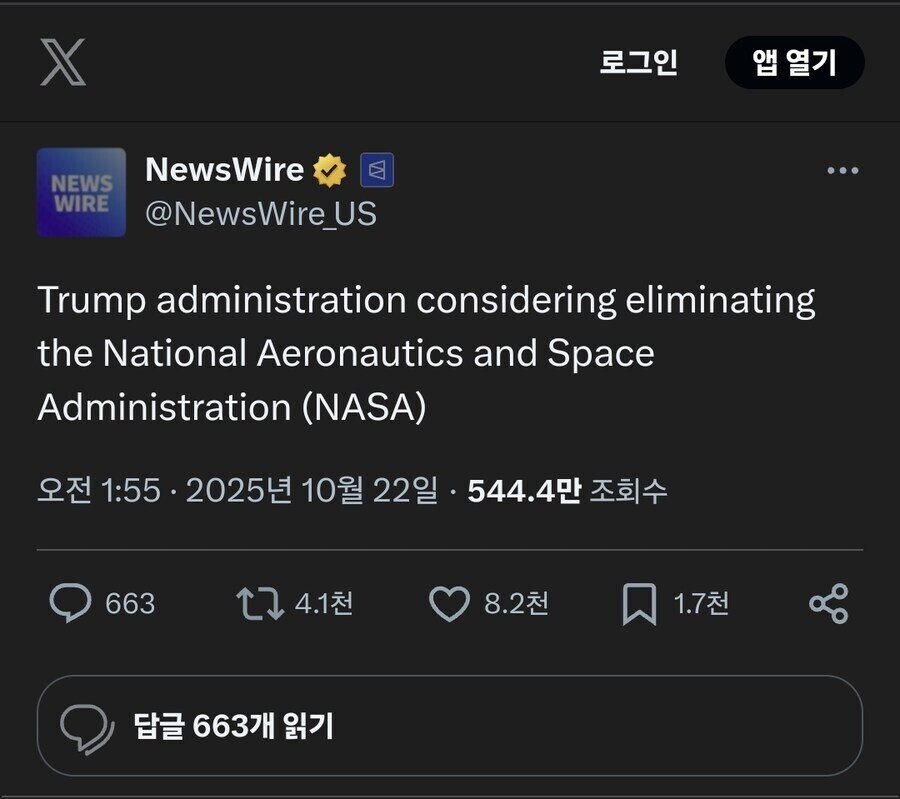Click the 8.2천 likes count
Screen dimensions: 900x799
516,603
